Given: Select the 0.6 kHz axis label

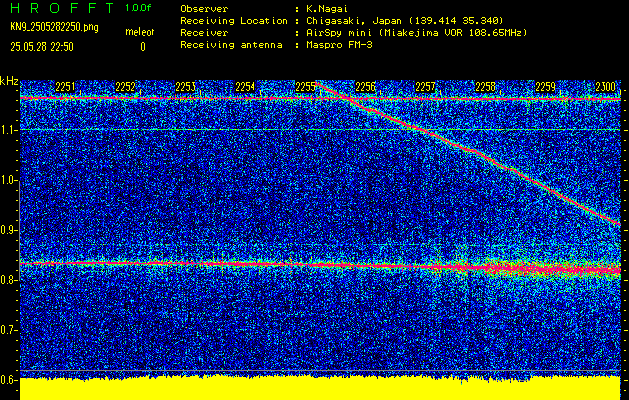Looking at the screenshot, I should pos(9,380).
